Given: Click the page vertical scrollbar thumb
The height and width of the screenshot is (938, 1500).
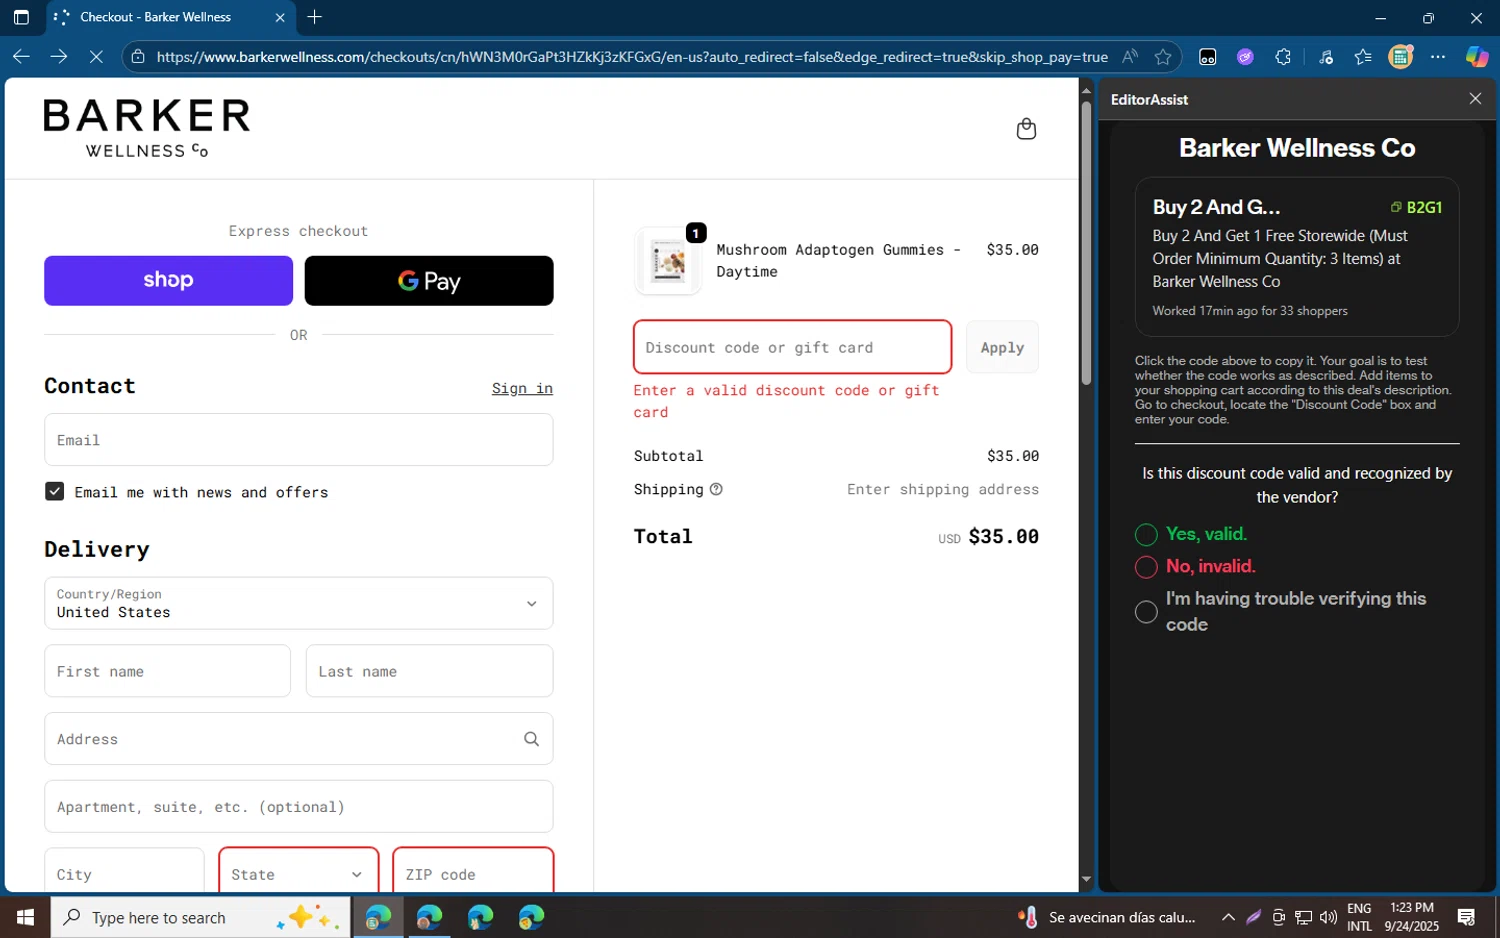Looking at the screenshot, I should coord(1086,243).
